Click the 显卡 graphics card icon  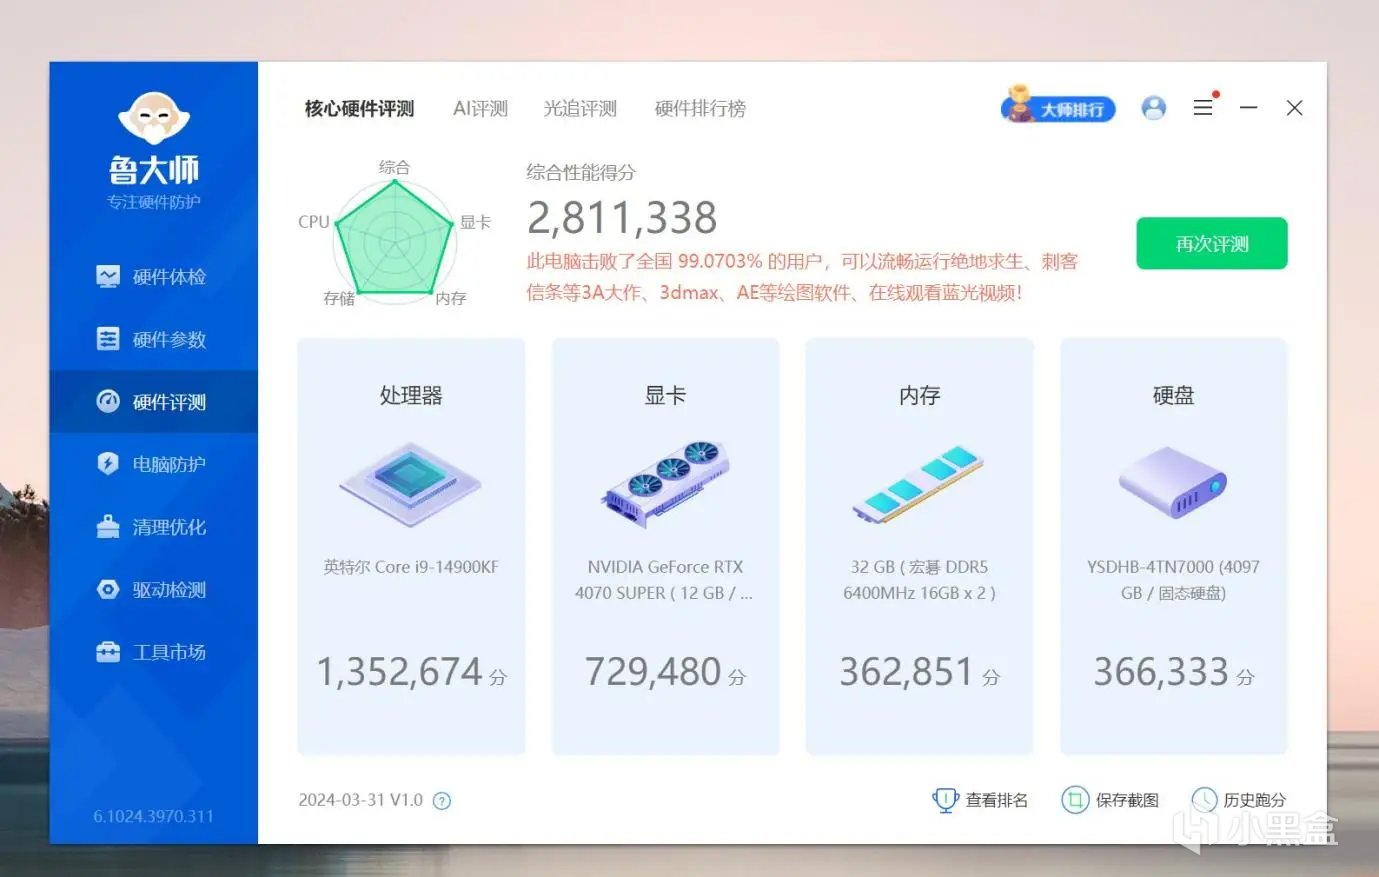(665, 484)
